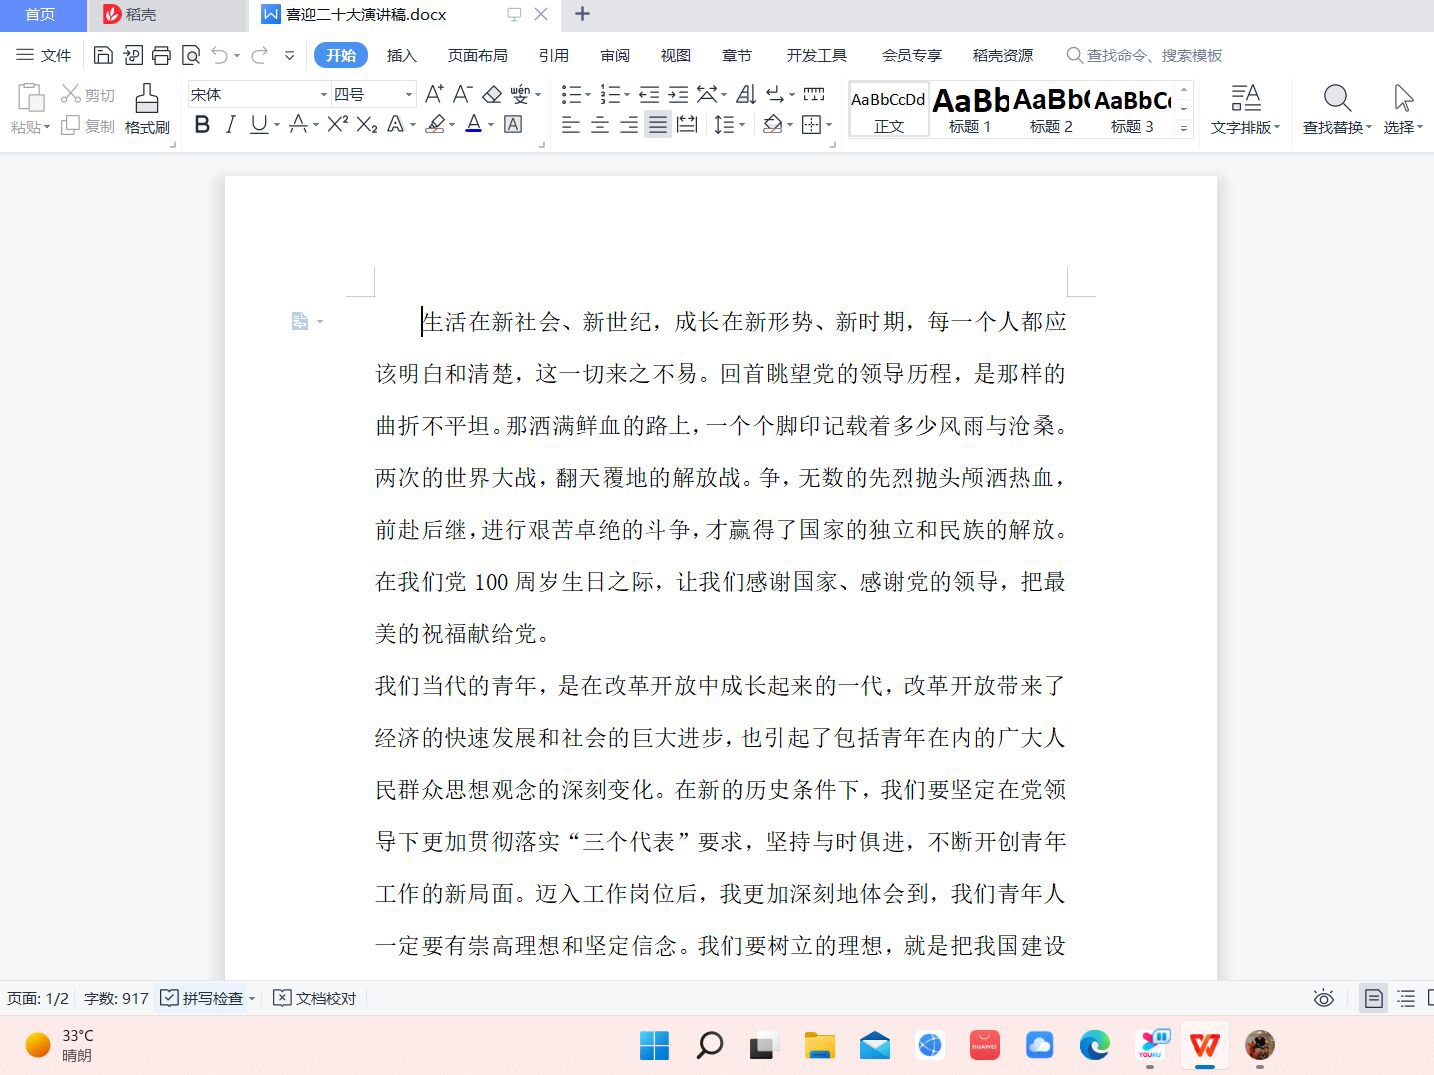Open Find and Replace (查找替换) tool

[x=1336, y=108]
